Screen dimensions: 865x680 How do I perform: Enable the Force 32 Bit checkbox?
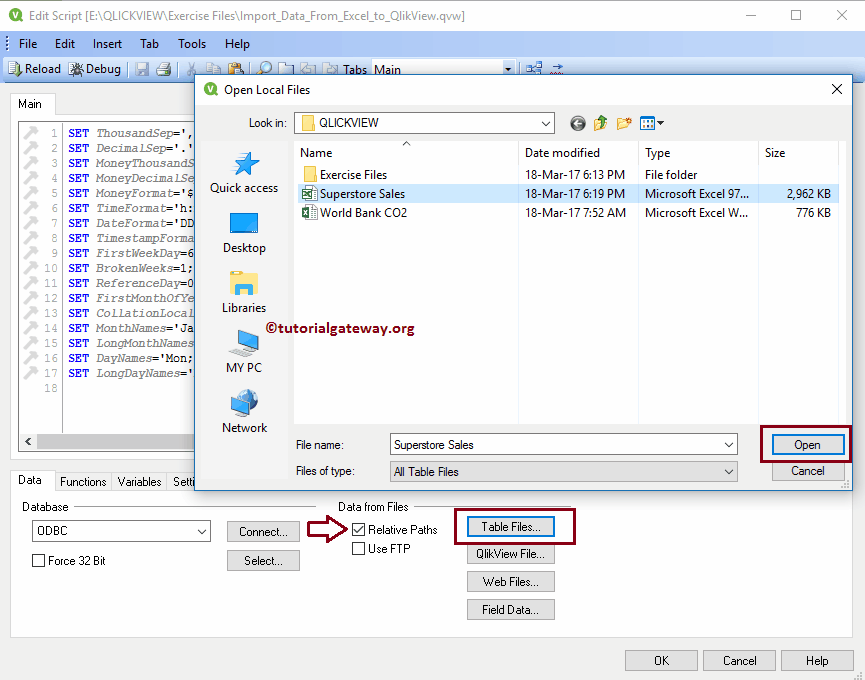click(x=39, y=561)
